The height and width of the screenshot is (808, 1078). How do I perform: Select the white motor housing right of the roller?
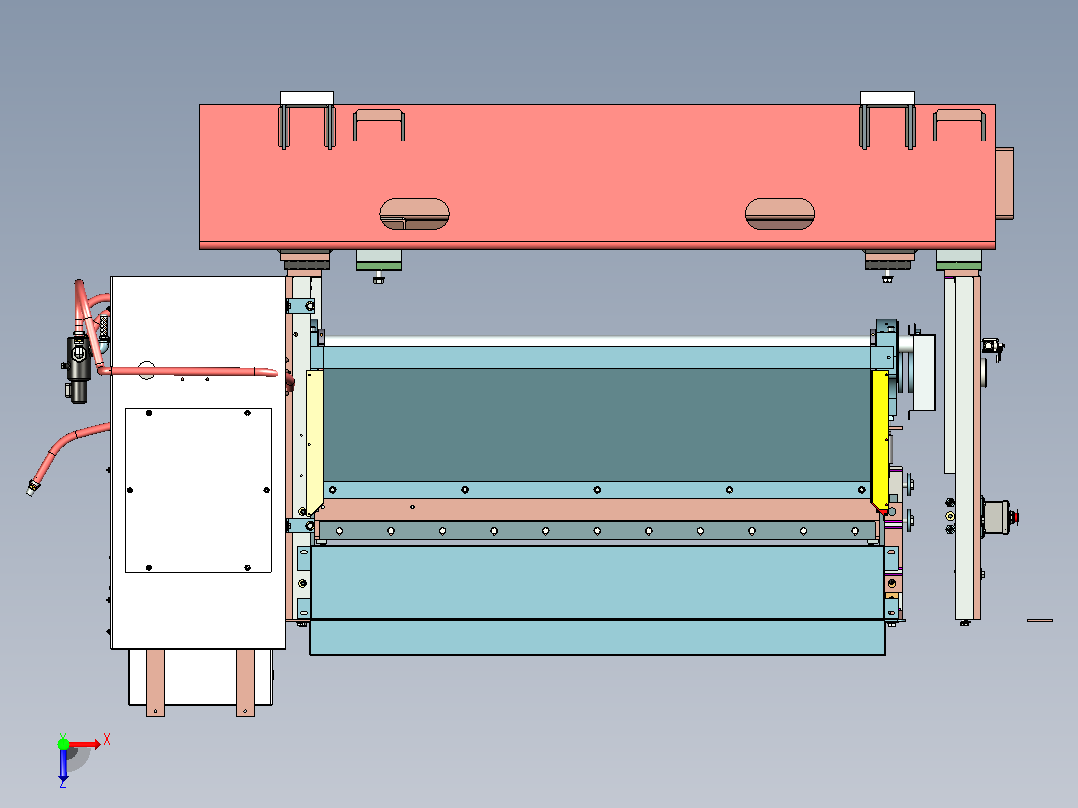pos(923,372)
